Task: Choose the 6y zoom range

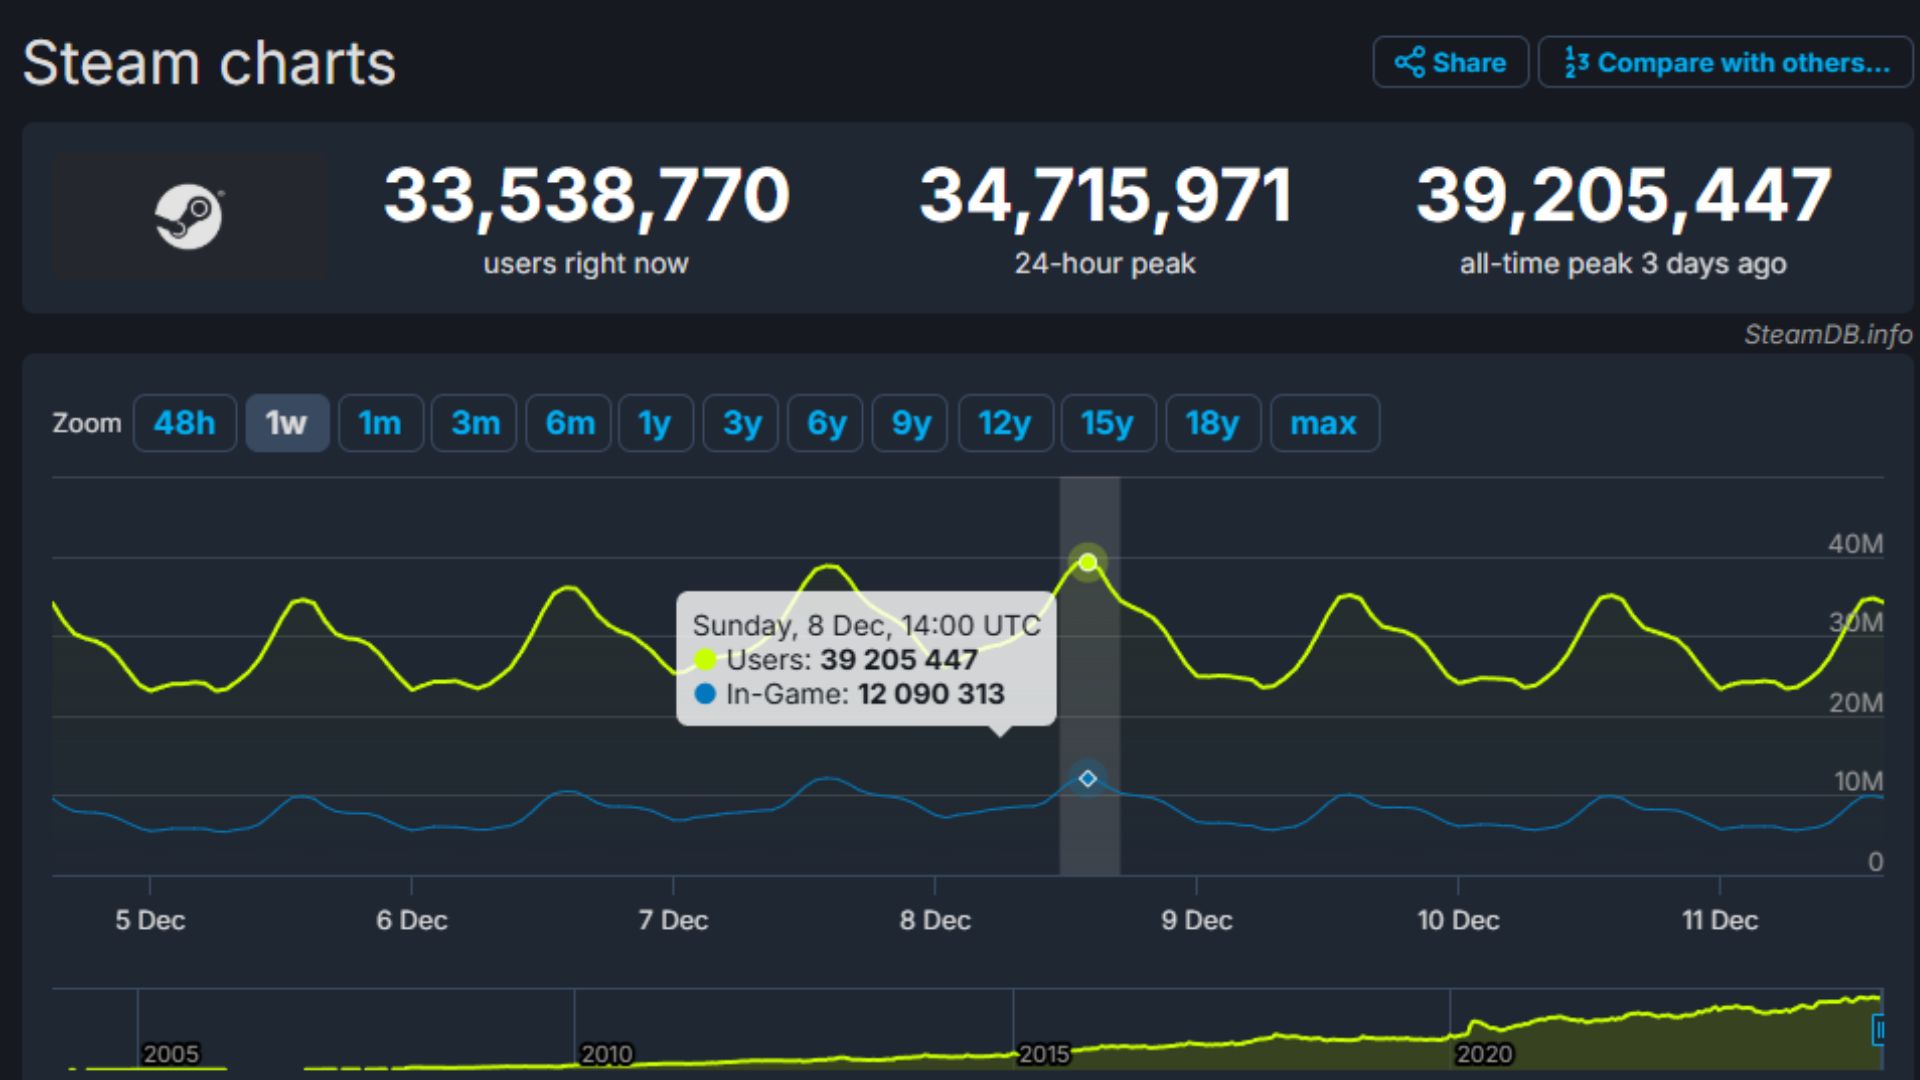Action: point(826,423)
